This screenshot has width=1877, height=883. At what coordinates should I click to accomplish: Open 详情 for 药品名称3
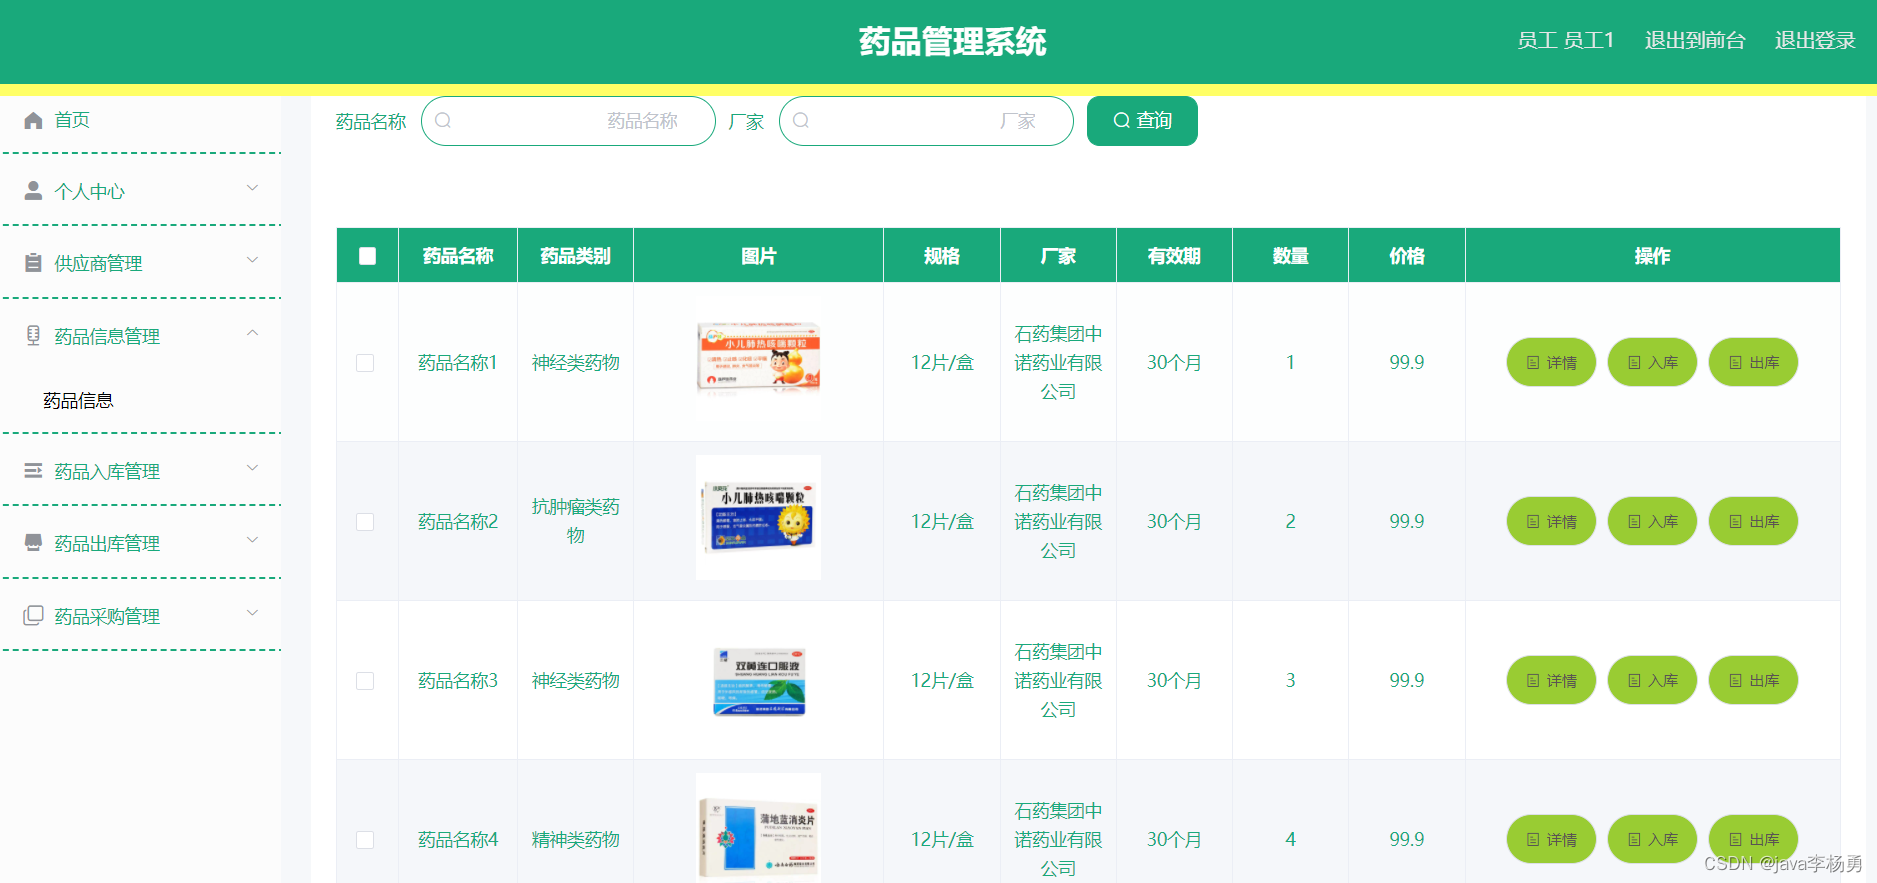1551,680
